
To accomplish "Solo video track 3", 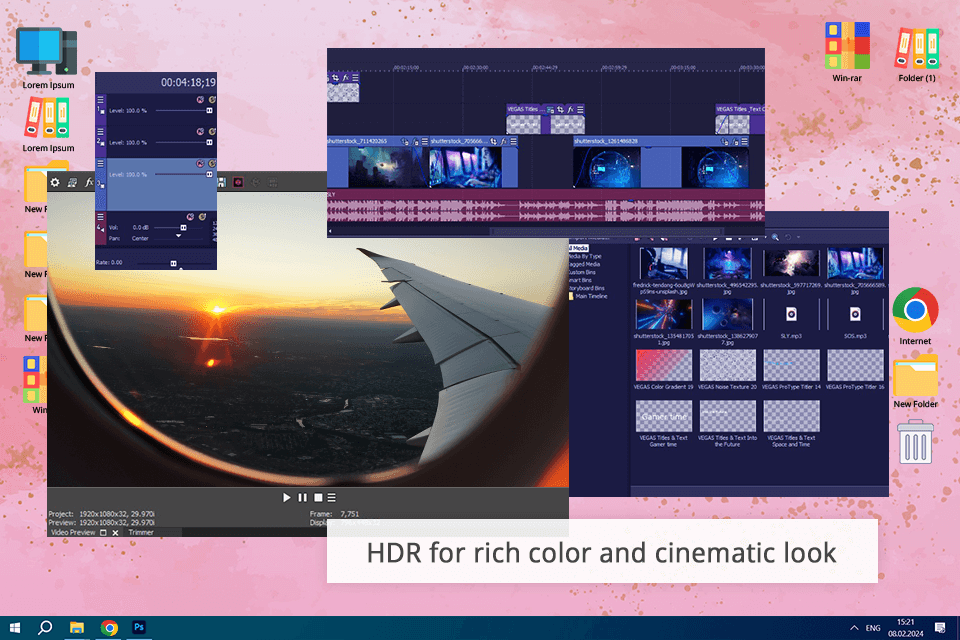I will 212,164.
